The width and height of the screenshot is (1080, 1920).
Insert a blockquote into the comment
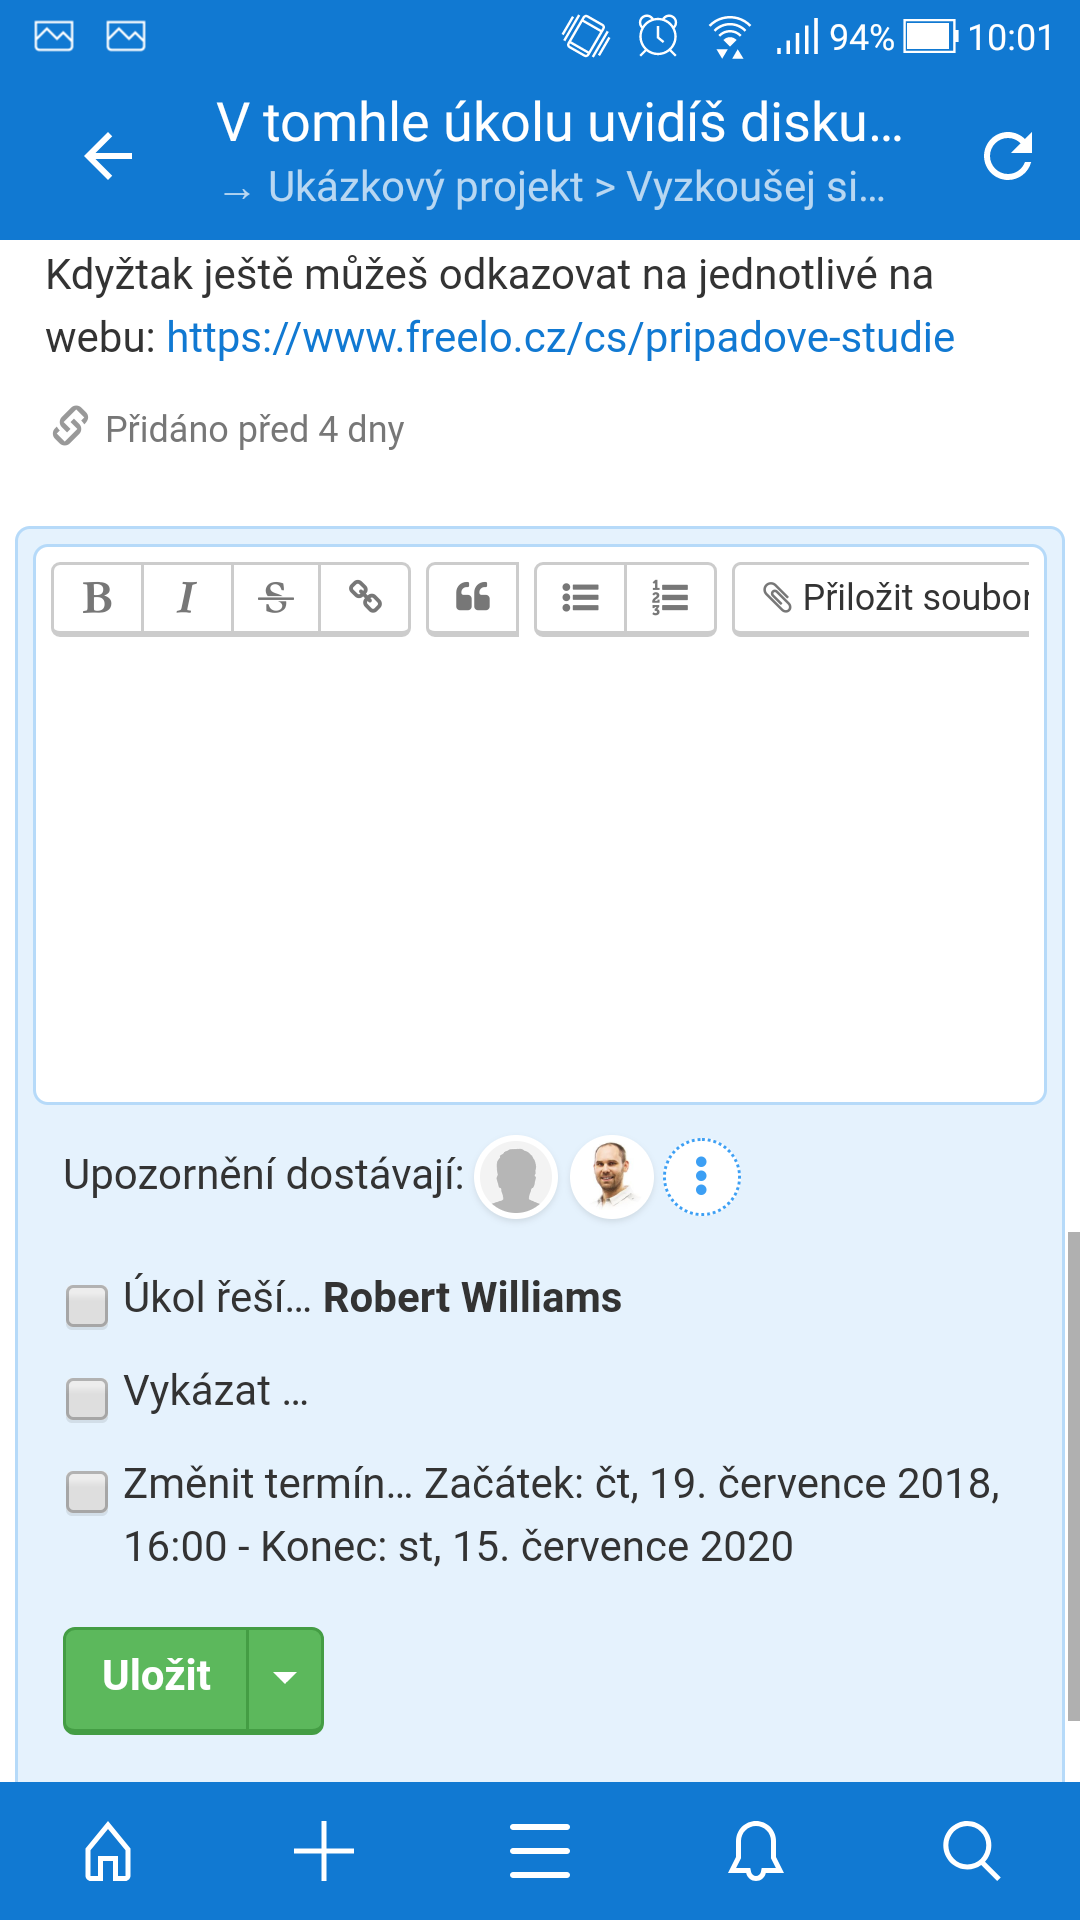473,598
